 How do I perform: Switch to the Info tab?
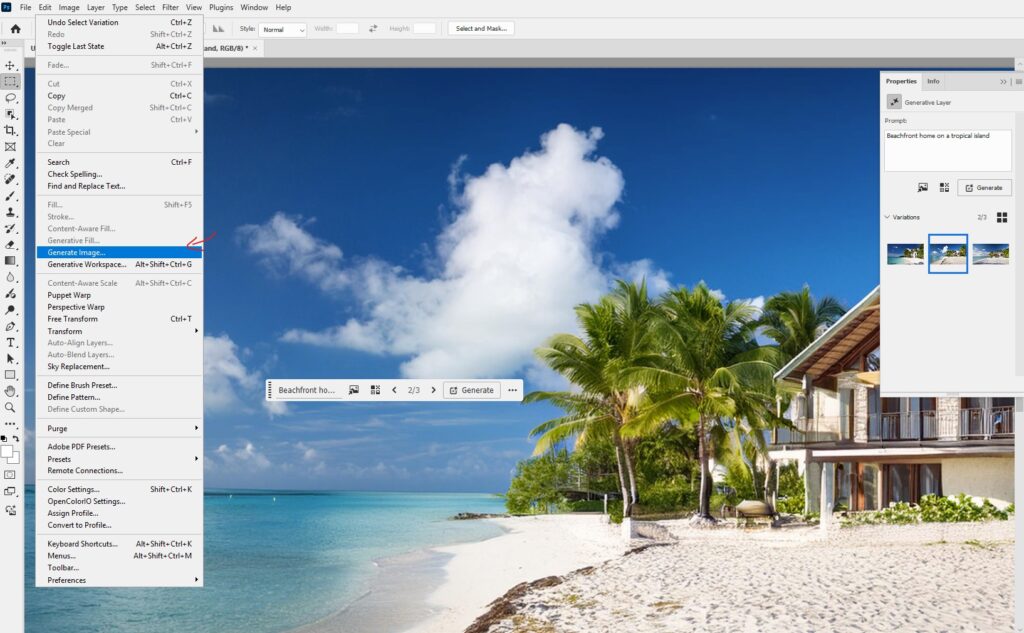pos(933,81)
